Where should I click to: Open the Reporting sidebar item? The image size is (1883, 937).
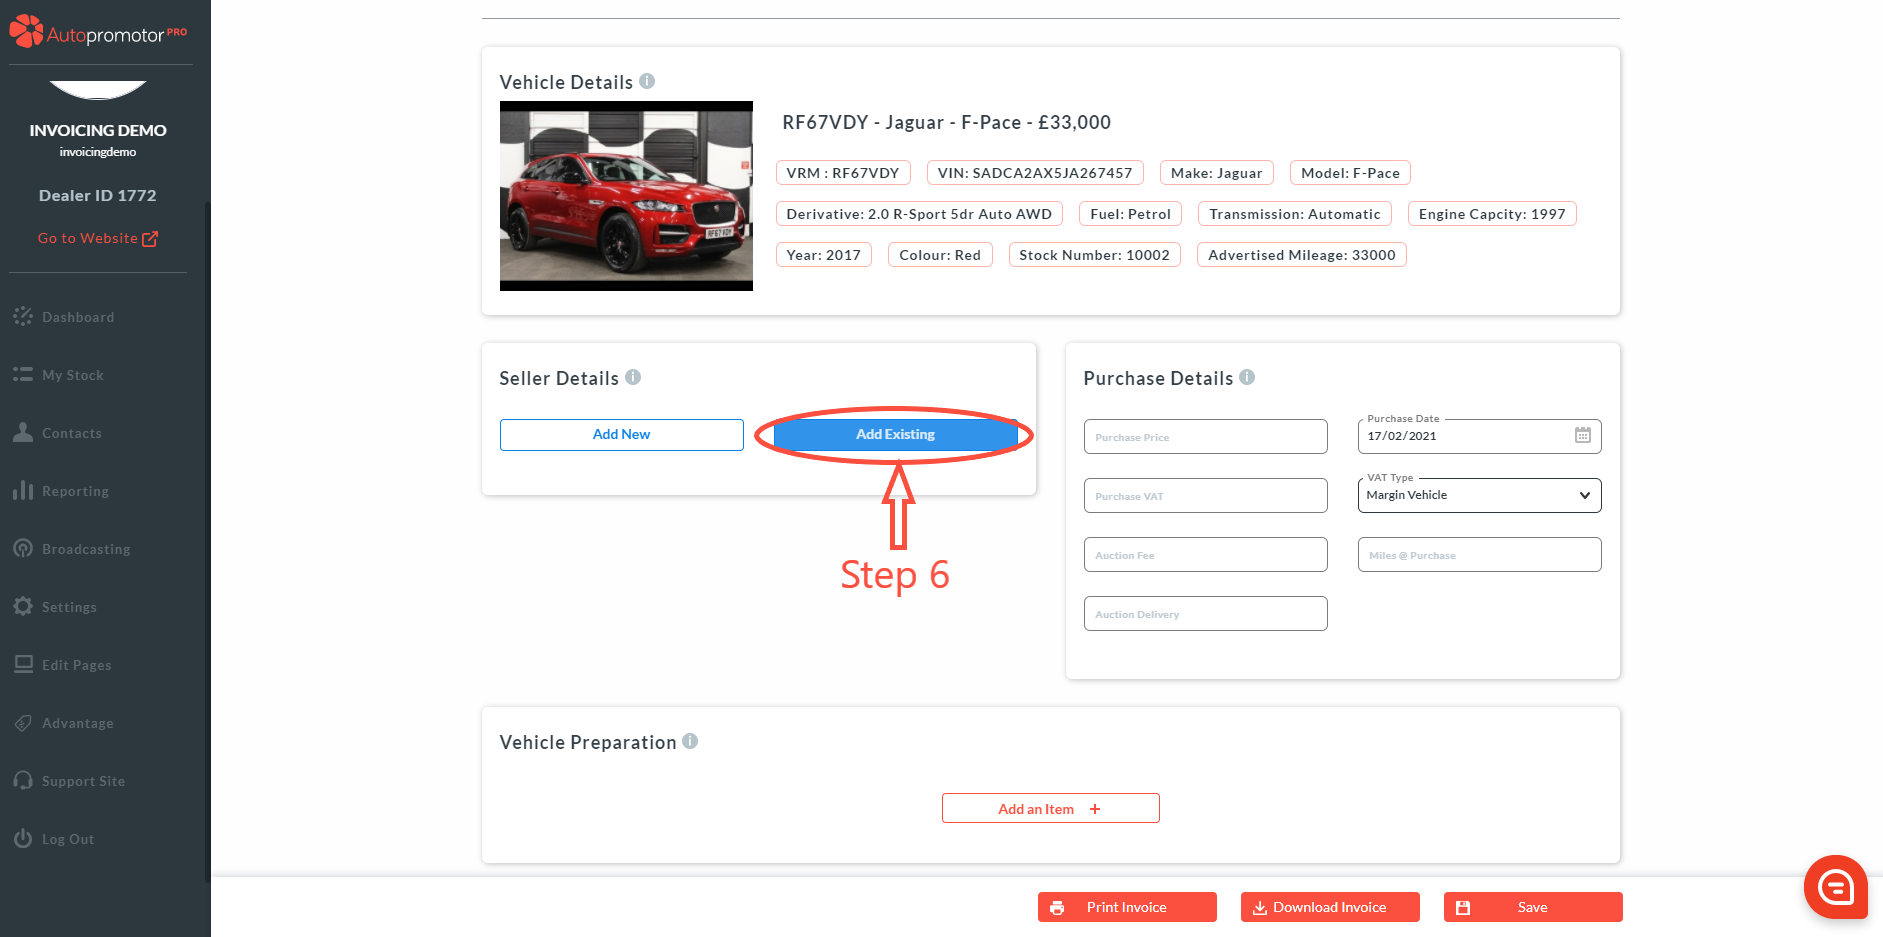click(75, 491)
